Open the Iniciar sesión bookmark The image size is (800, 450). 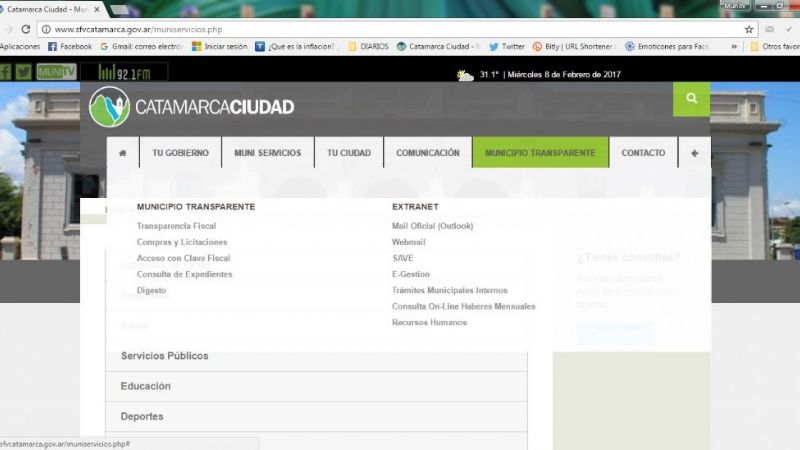point(219,46)
